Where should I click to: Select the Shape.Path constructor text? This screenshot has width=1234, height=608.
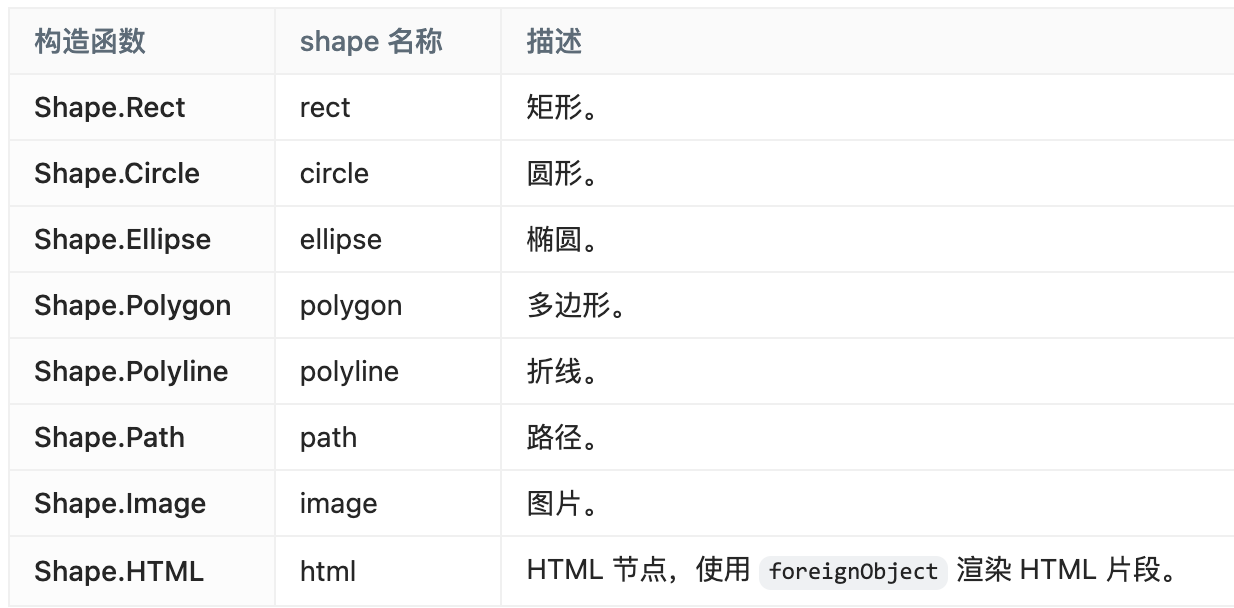(x=109, y=438)
